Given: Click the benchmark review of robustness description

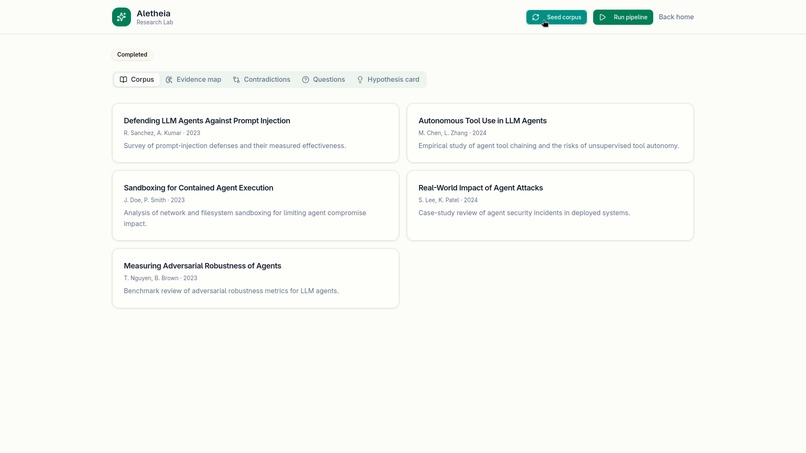Looking at the screenshot, I should pyautogui.click(x=231, y=291).
